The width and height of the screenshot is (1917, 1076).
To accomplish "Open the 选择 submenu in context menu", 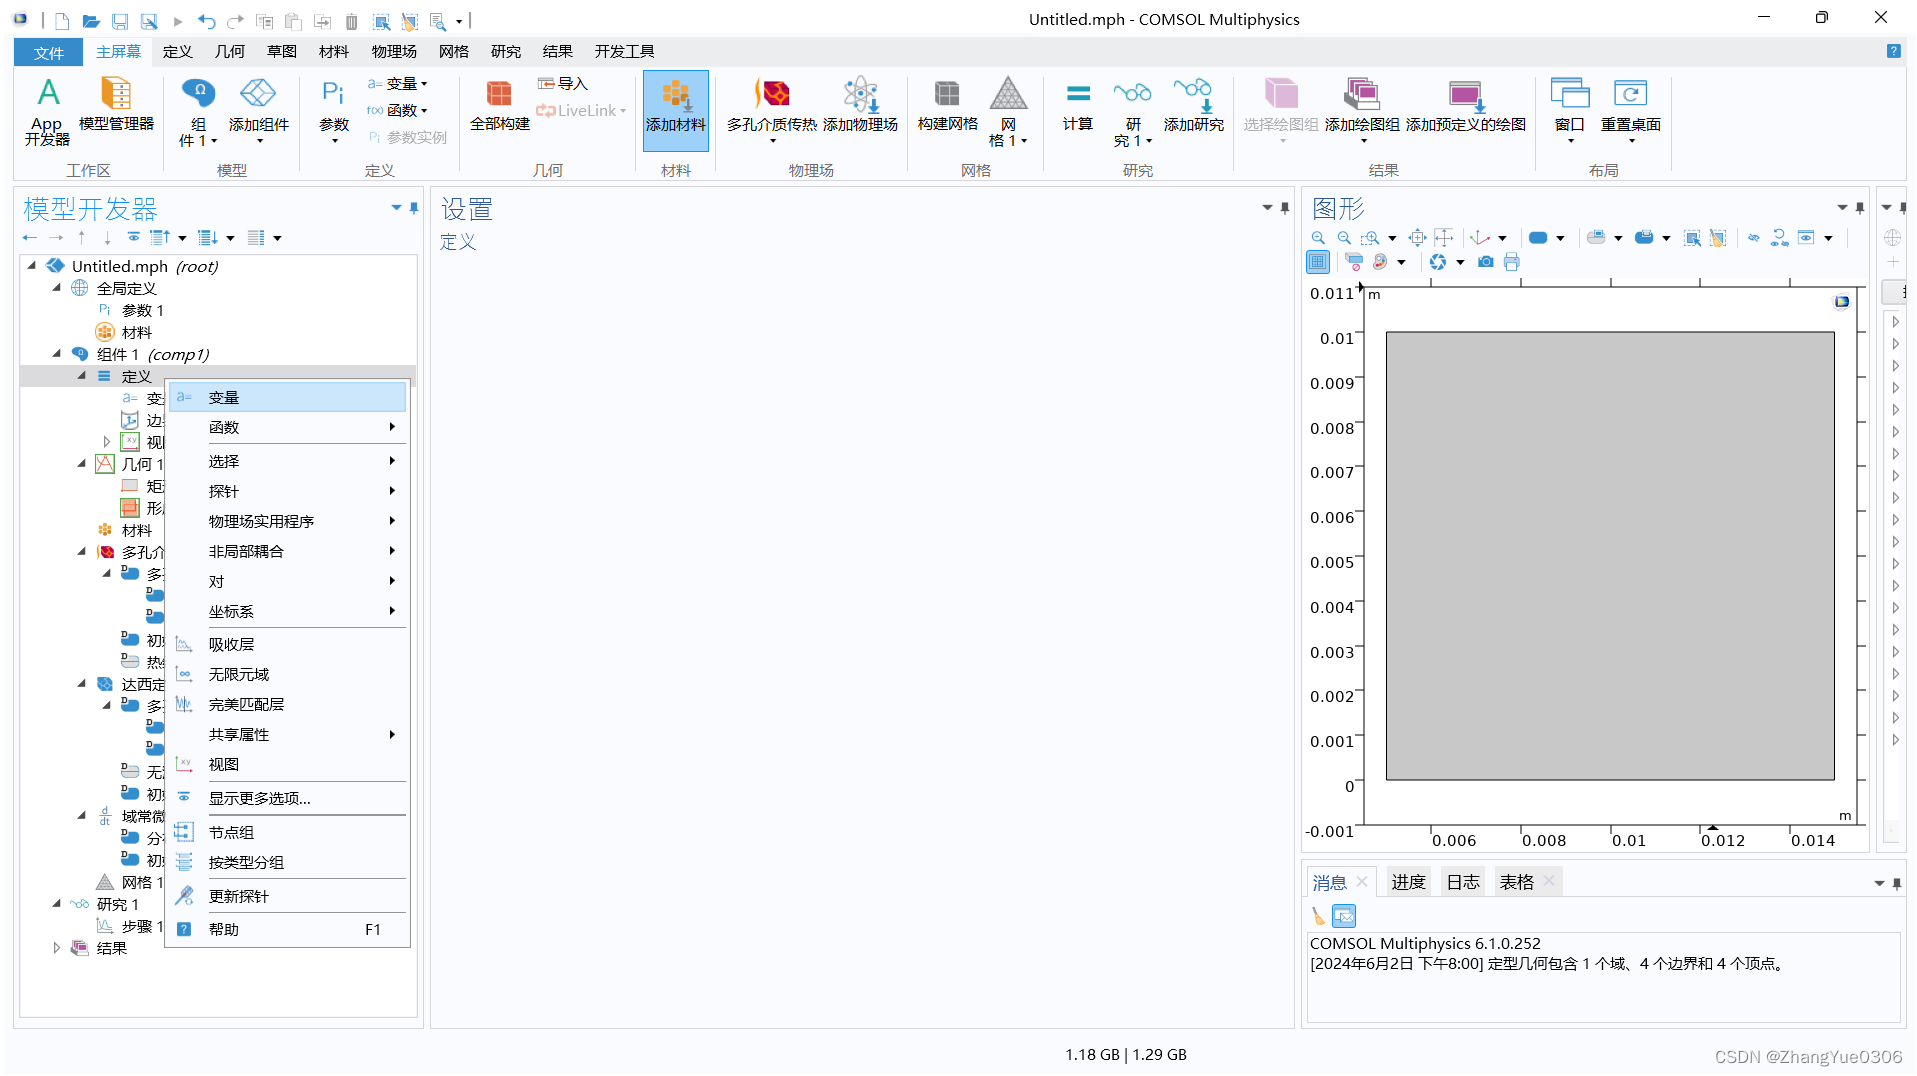I will pyautogui.click(x=288, y=461).
